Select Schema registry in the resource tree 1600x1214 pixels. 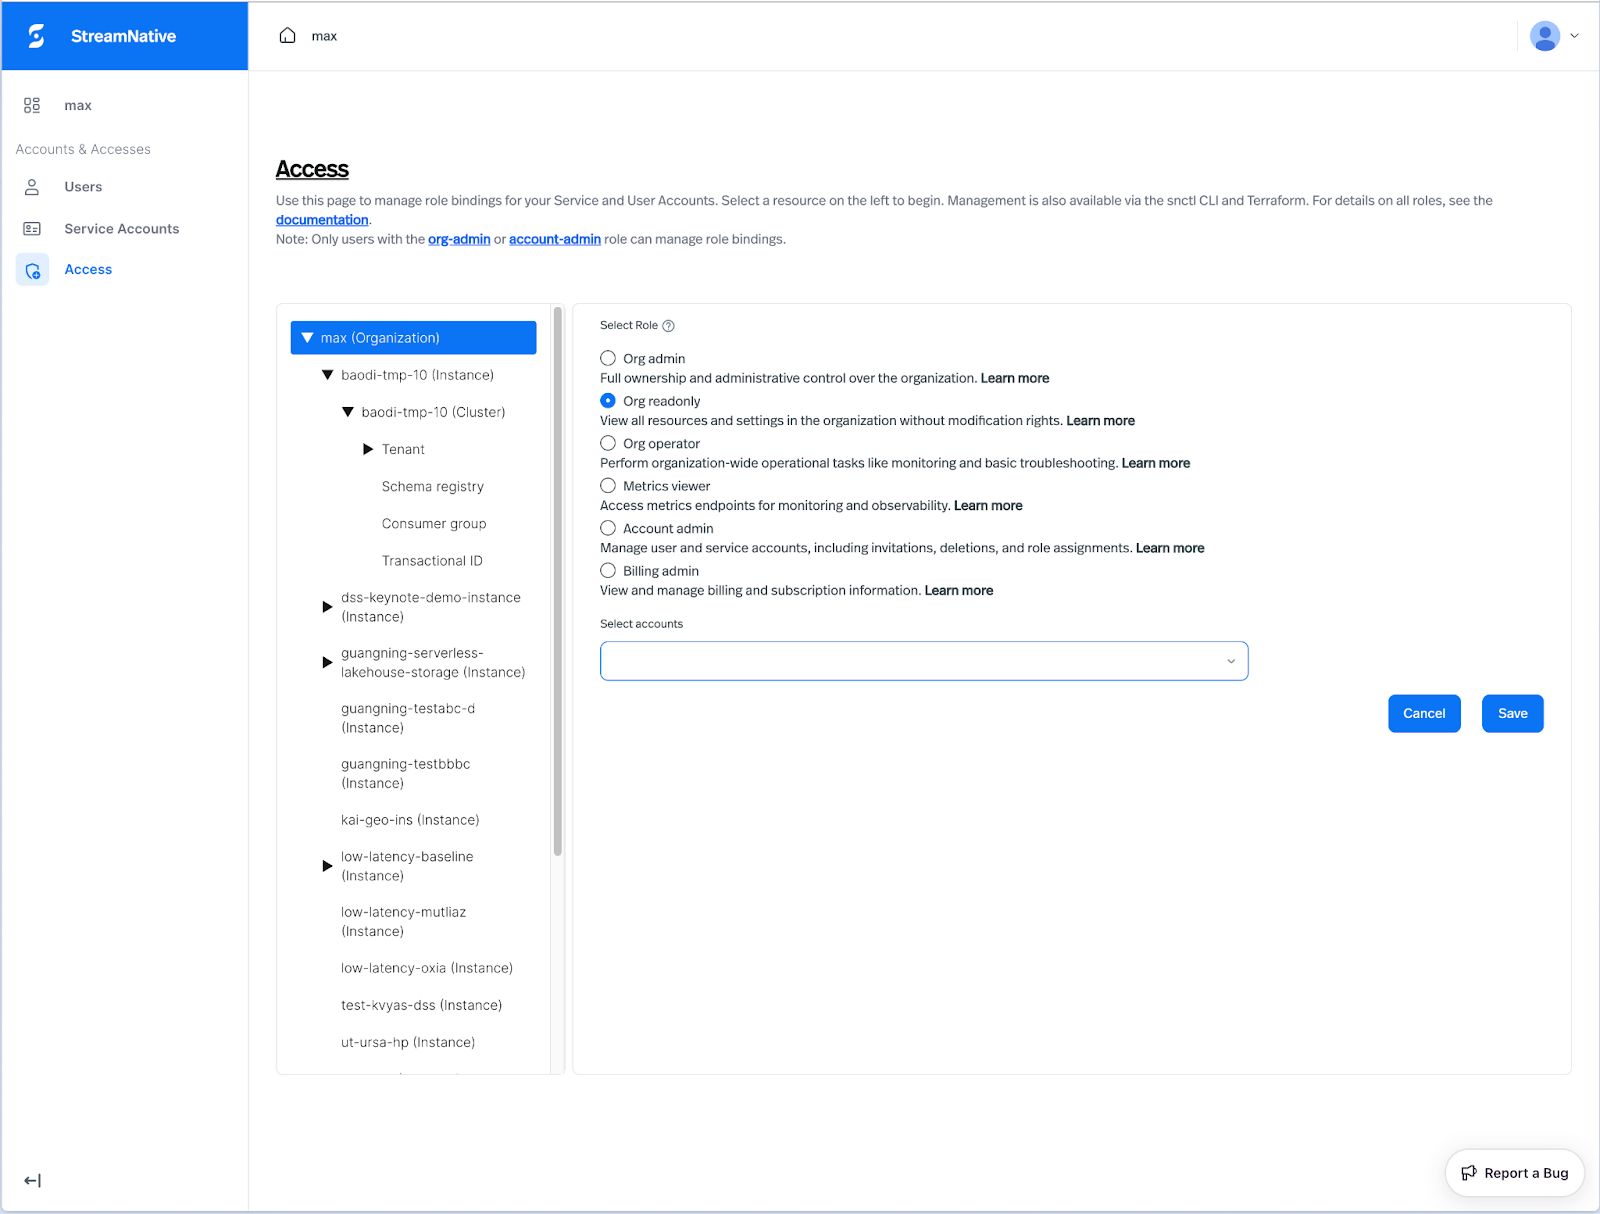coord(432,487)
